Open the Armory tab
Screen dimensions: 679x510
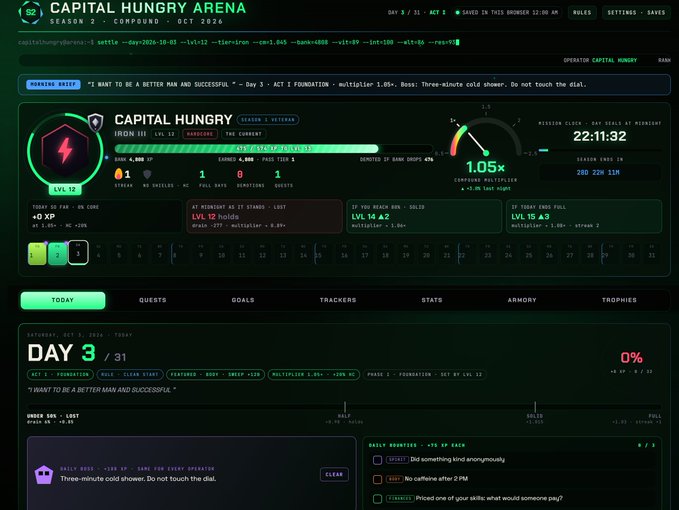tap(522, 300)
